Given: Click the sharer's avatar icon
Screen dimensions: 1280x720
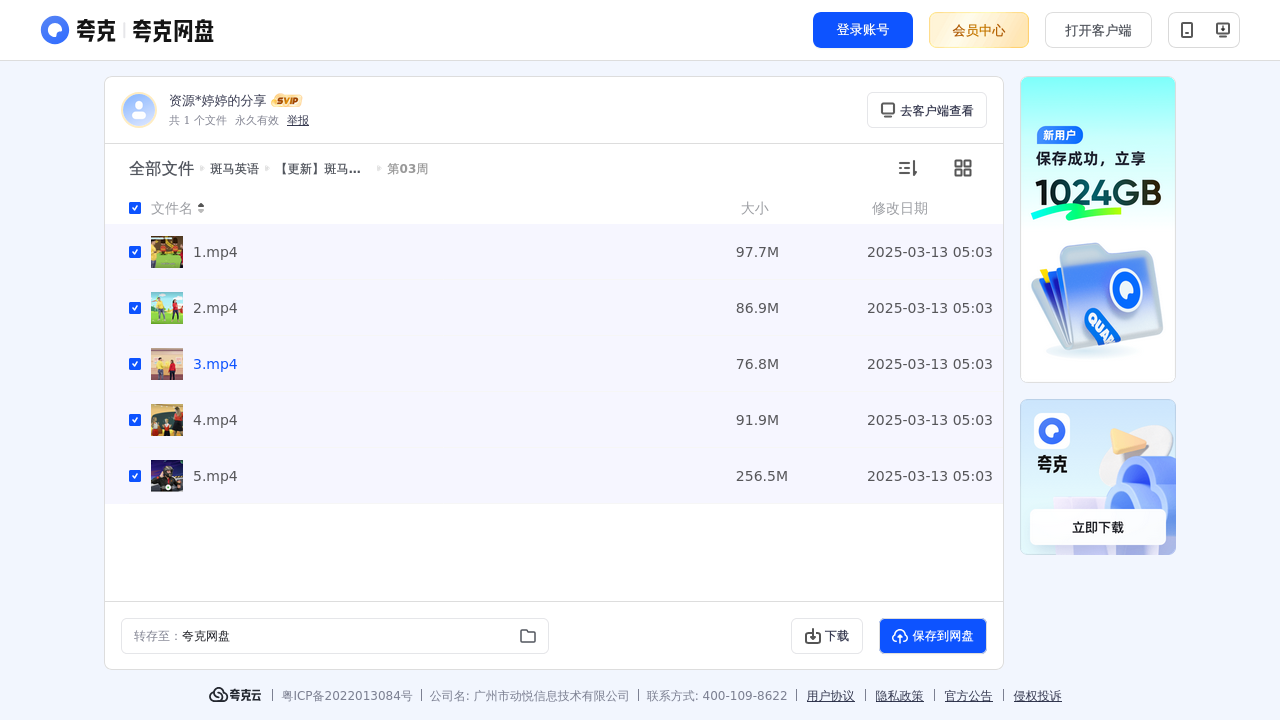Looking at the screenshot, I should coord(139,110).
